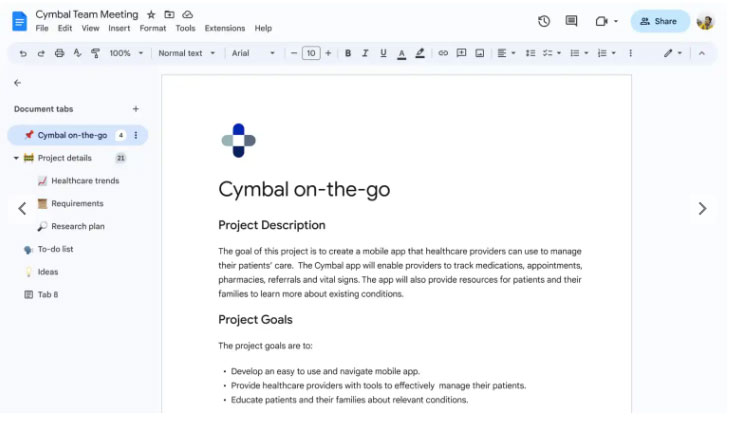
Task: Open the Arial font dropdown
Action: pos(253,53)
